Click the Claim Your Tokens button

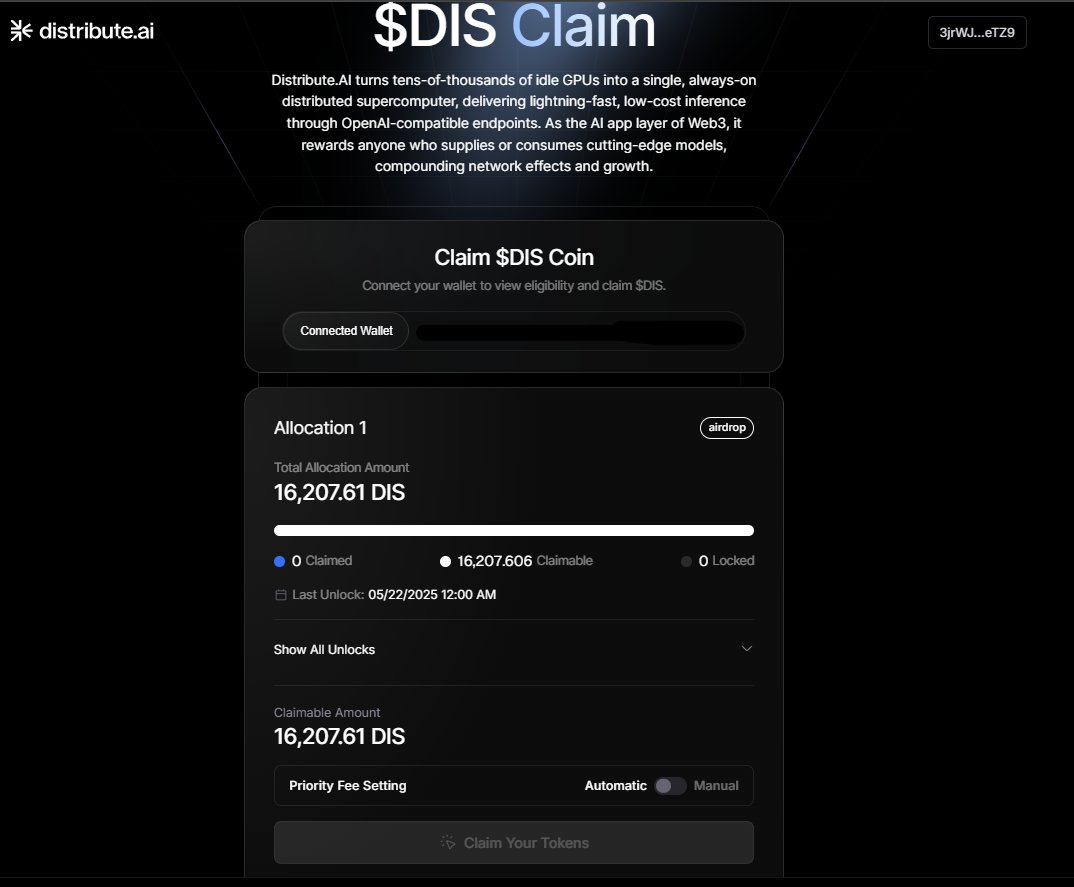(x=514, y=842)
